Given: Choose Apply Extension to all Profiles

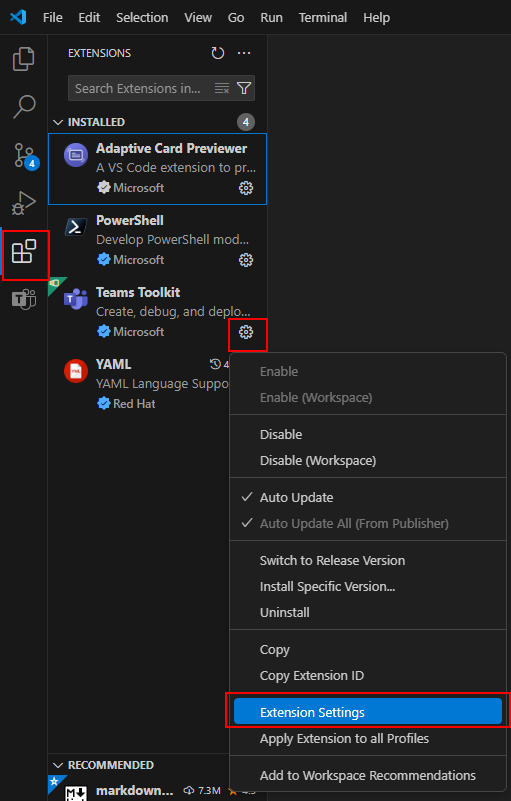Looking at the screenshot, I should [344, 739].
